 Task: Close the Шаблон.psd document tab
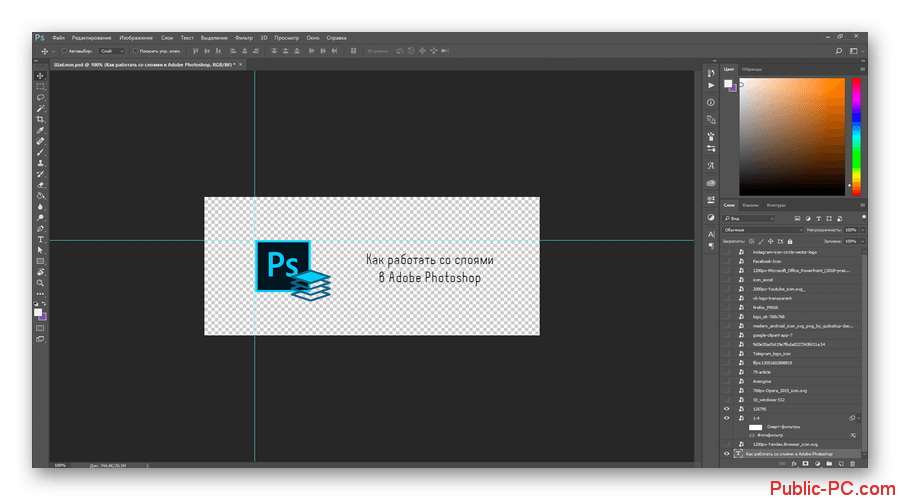click(x=240, y=64)
